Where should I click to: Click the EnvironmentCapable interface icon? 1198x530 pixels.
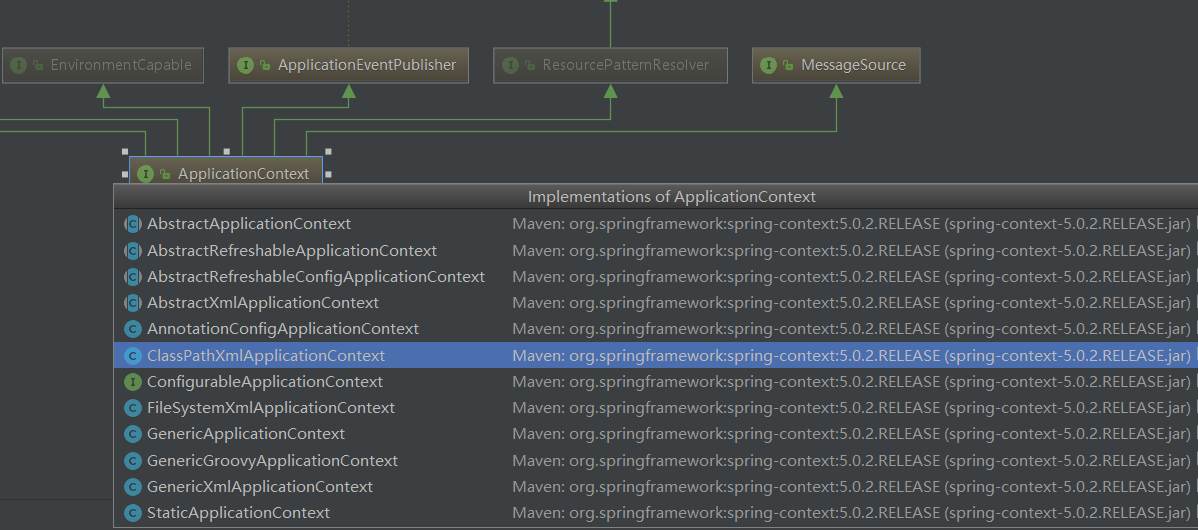[x=18, y=65]
